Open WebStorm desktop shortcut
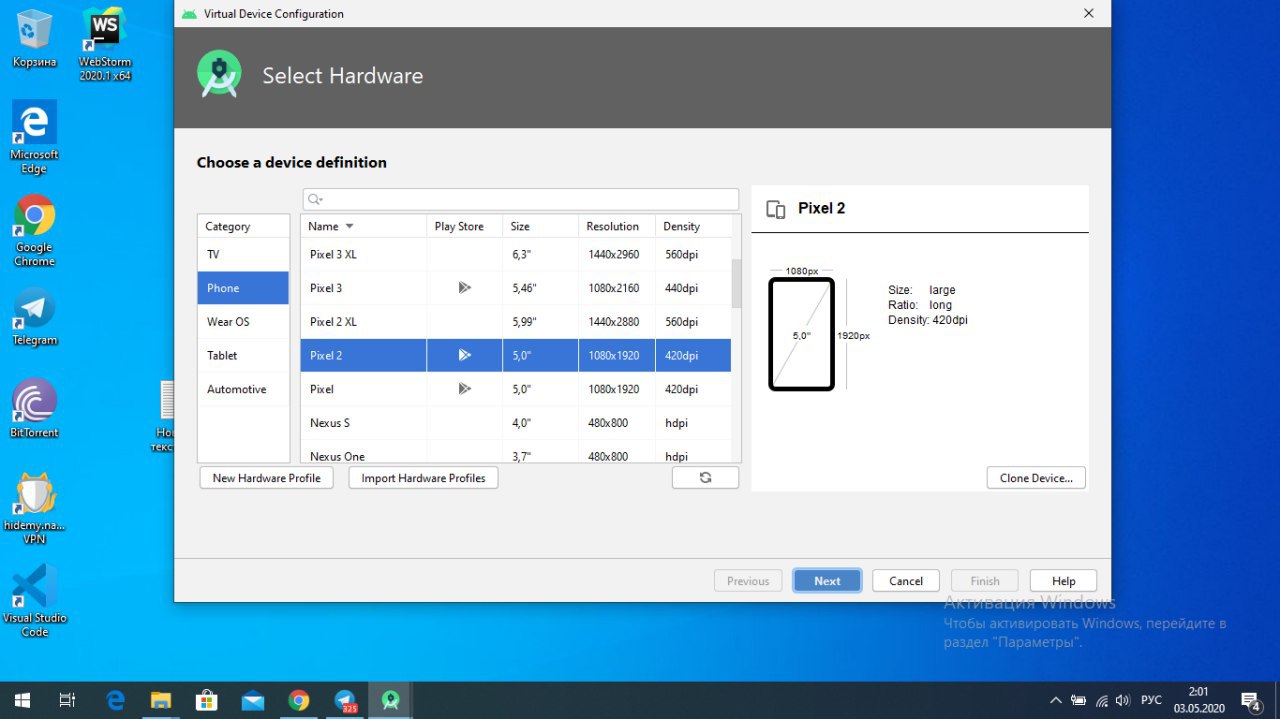 104,30
